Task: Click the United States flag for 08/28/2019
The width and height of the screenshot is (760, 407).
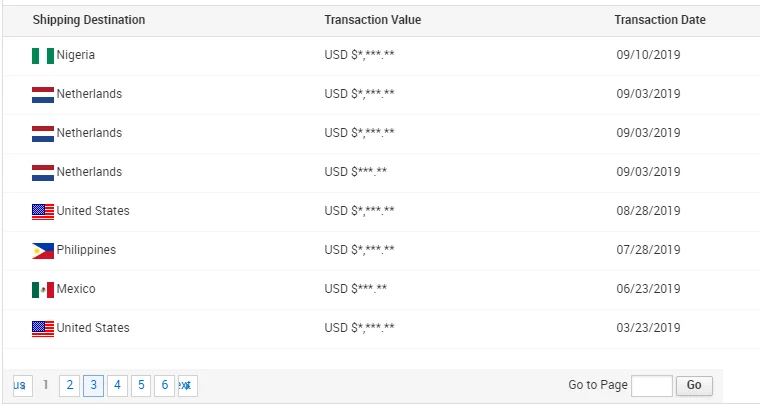Action: click(42, 211)
